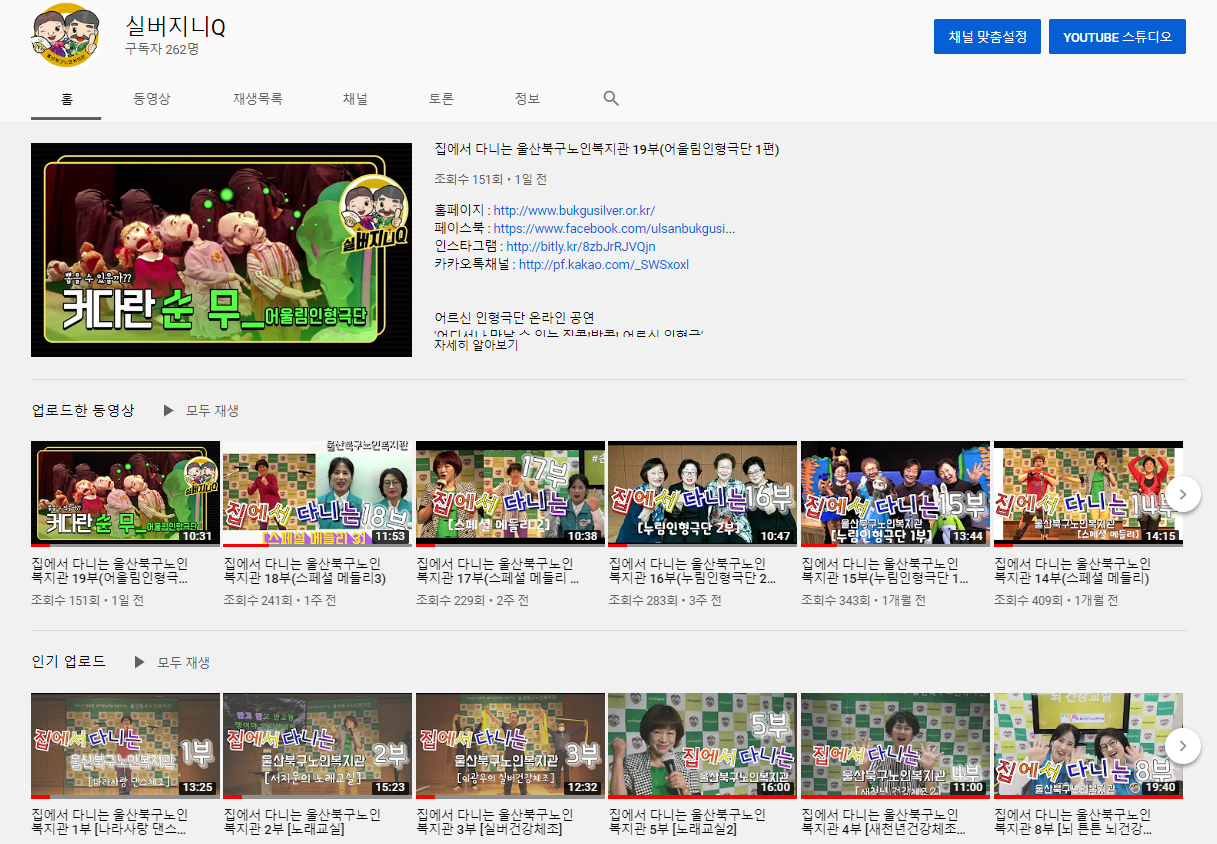The height and width of the screenshot is (844, 1217).
Task: Play all popular uploads (인기 업로드)
Action: 172,662
